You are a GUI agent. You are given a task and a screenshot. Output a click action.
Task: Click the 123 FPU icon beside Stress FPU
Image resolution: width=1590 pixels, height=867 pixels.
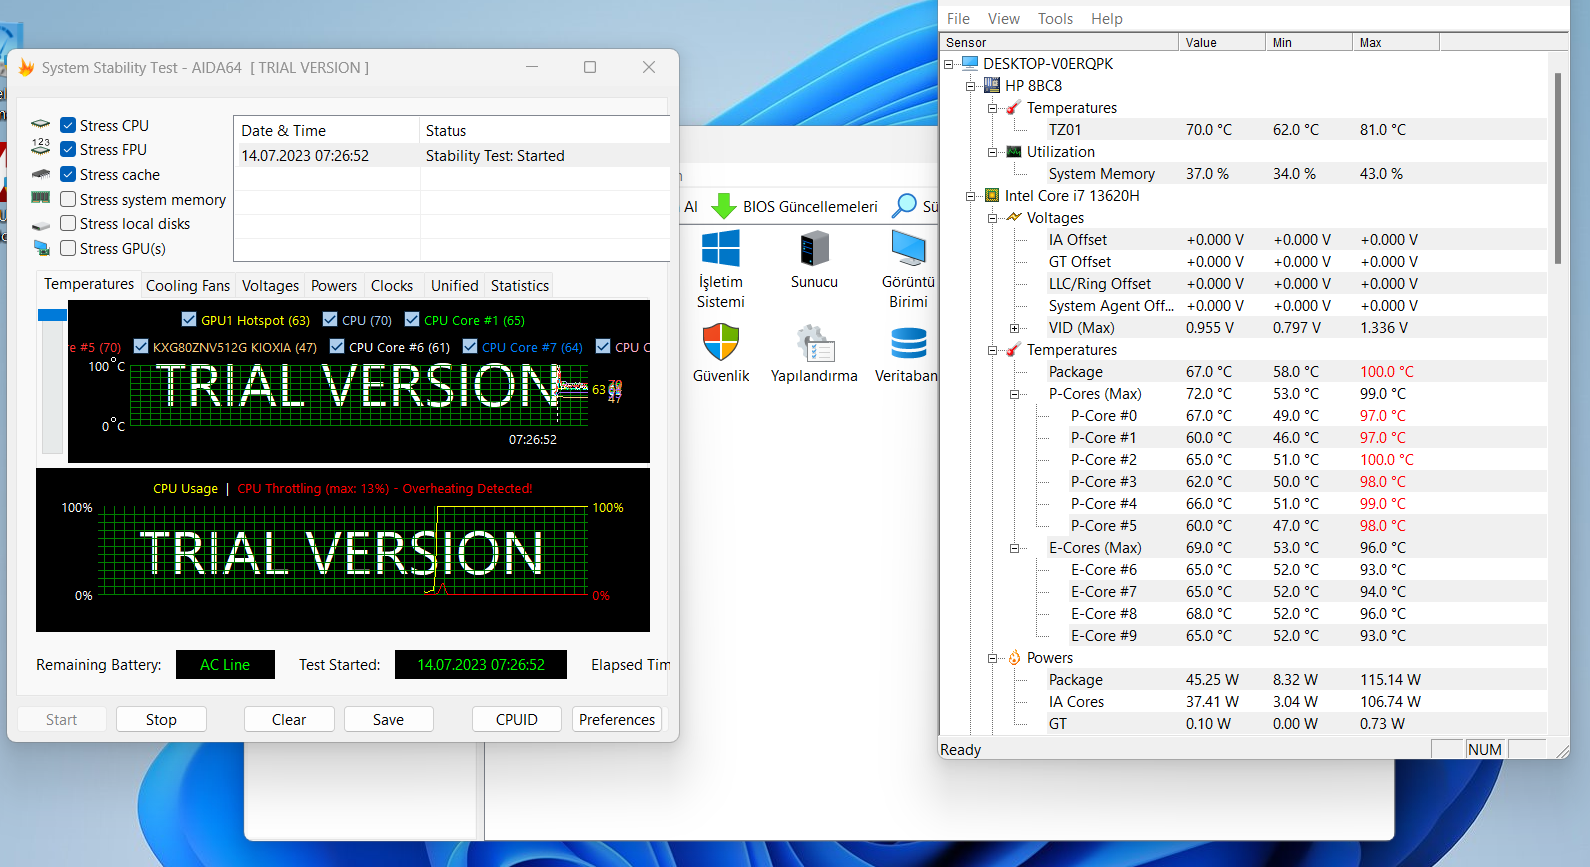coord(41,147)
